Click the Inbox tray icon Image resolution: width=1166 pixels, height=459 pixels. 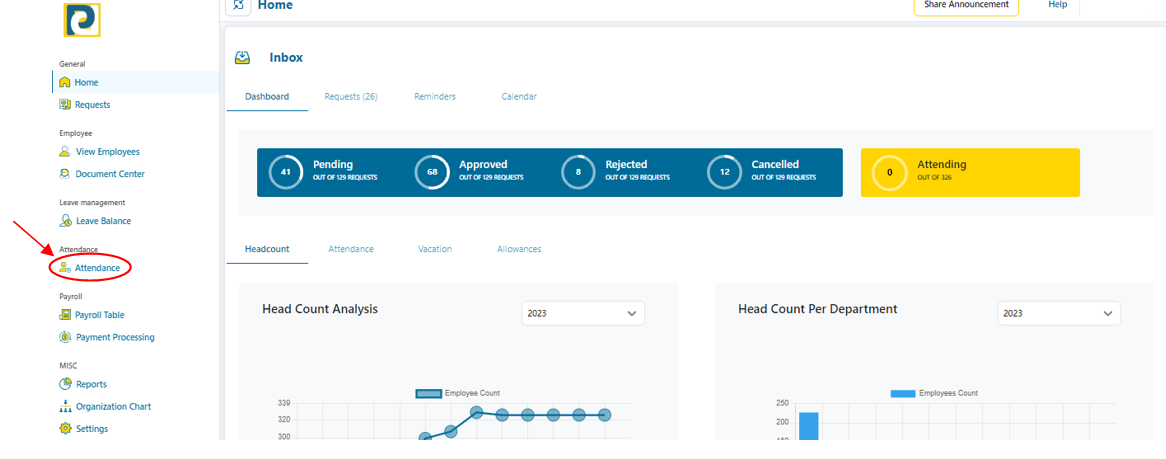(242, 58)
